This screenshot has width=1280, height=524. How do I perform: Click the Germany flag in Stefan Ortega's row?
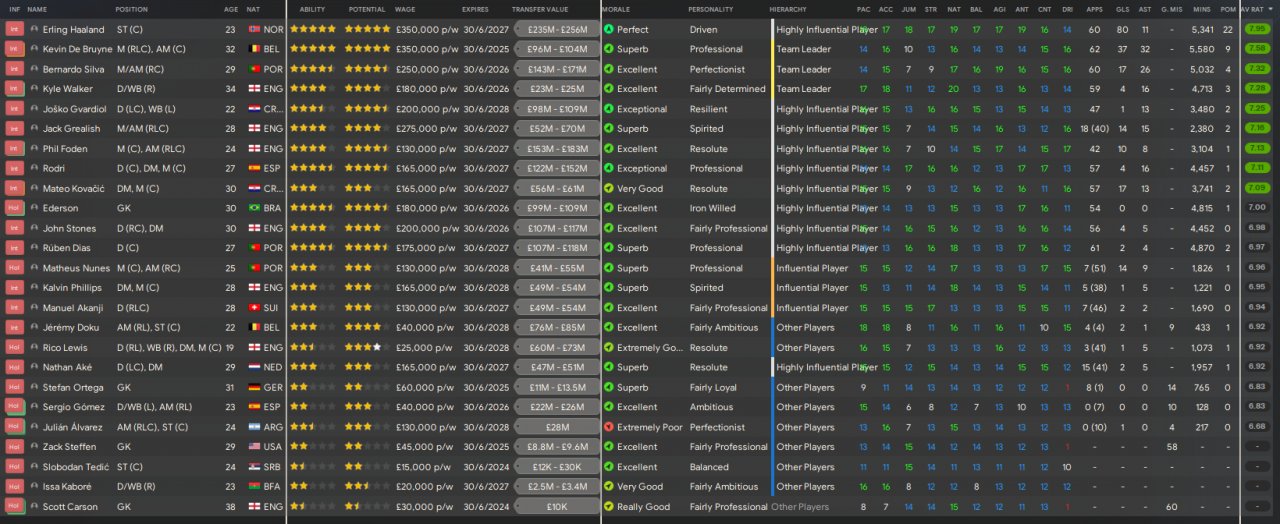point(254,387)
